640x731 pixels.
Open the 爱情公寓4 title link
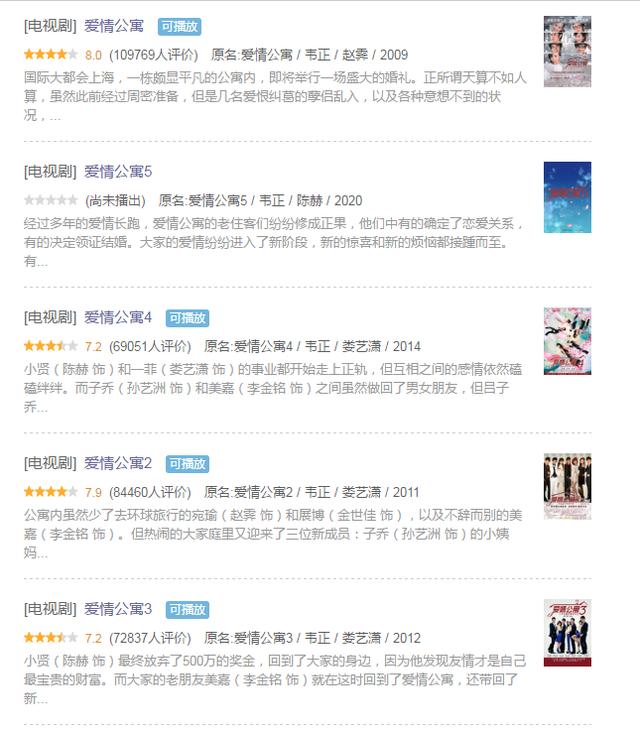[118, 317]
